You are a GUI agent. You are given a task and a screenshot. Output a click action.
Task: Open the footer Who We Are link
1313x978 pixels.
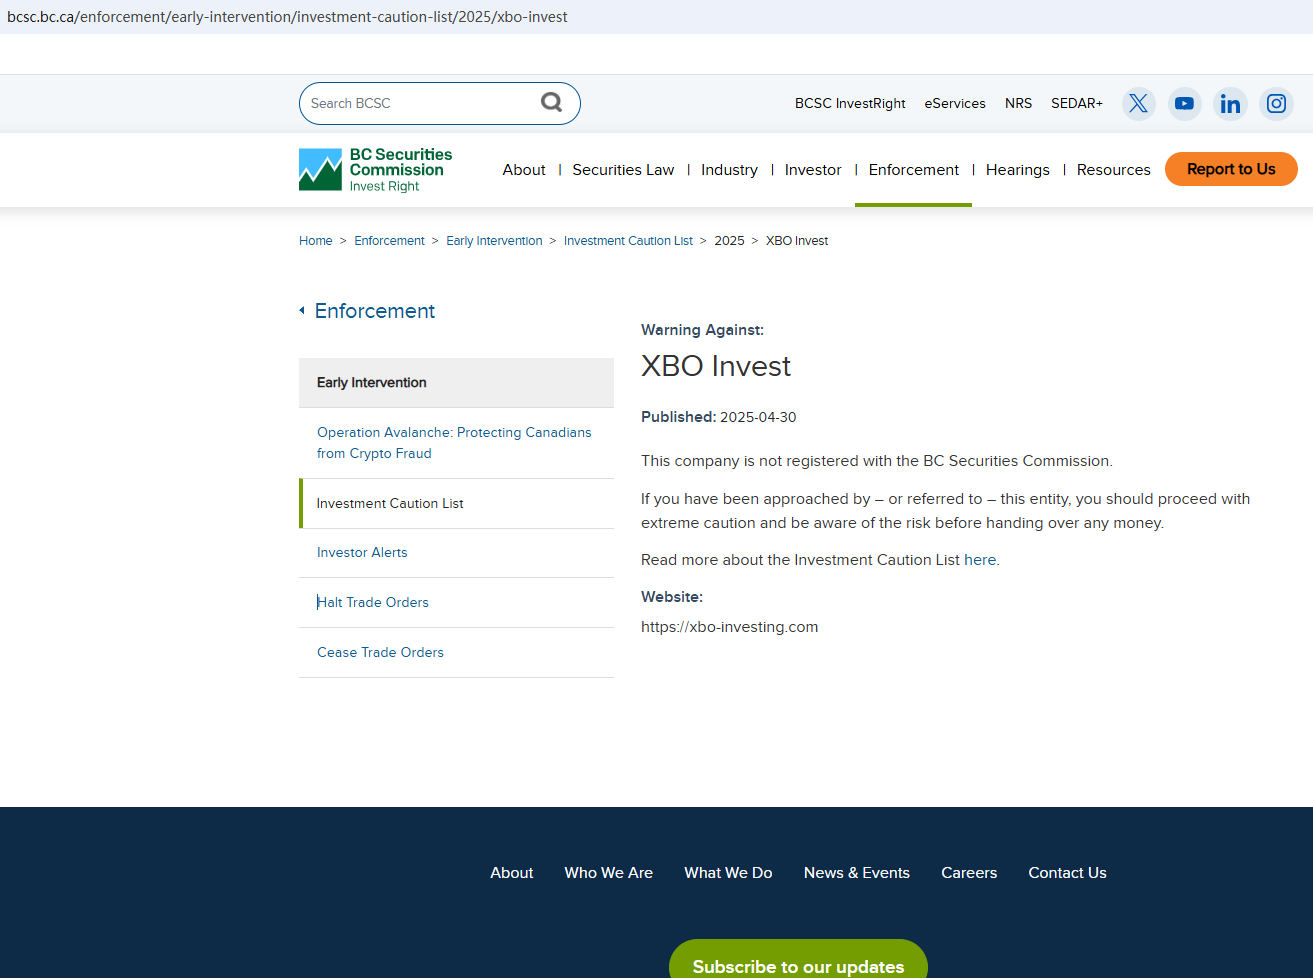(608, 873)
